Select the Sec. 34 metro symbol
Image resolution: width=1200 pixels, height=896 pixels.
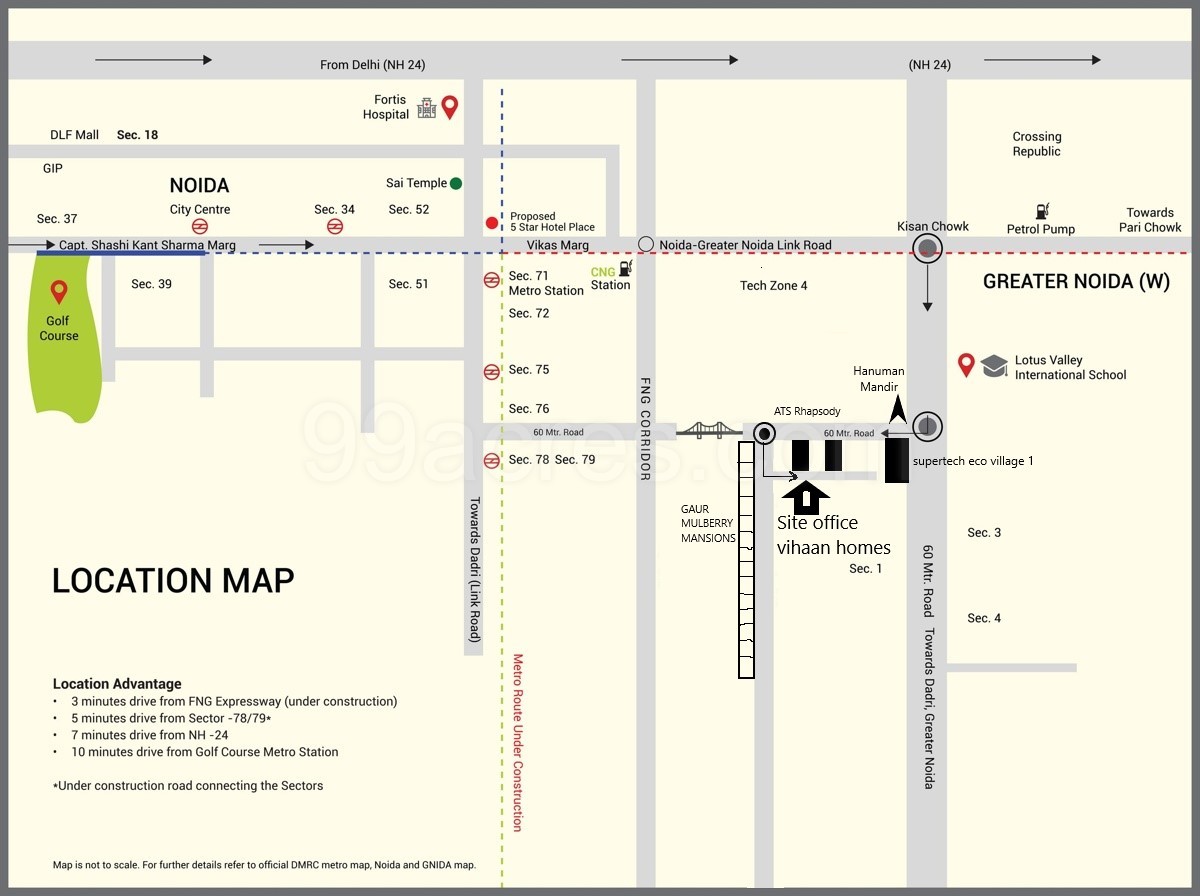(x=334, y=226)
